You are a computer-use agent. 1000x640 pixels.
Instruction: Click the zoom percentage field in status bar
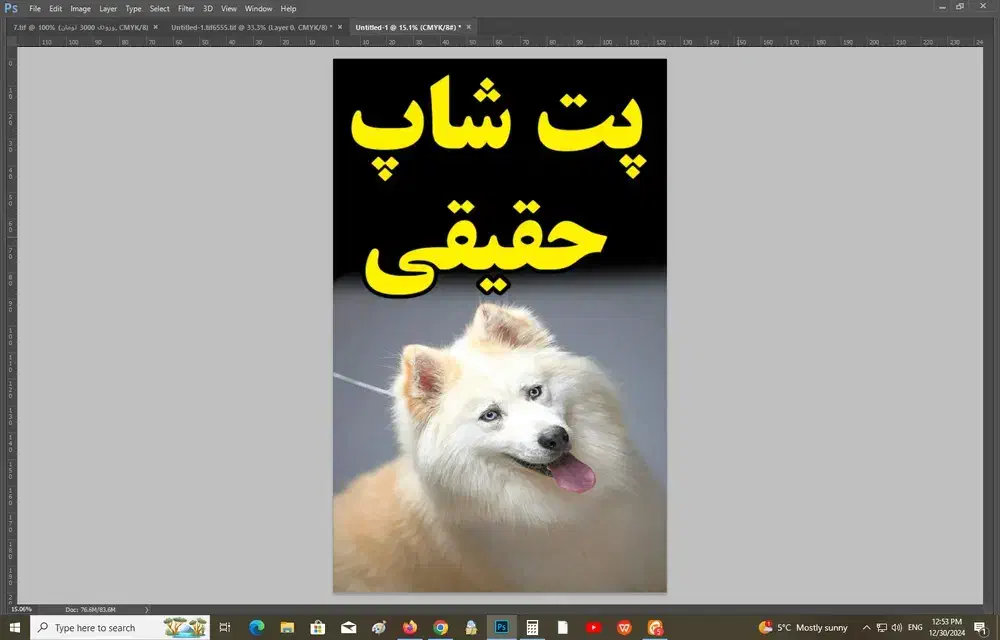point(20,609)
